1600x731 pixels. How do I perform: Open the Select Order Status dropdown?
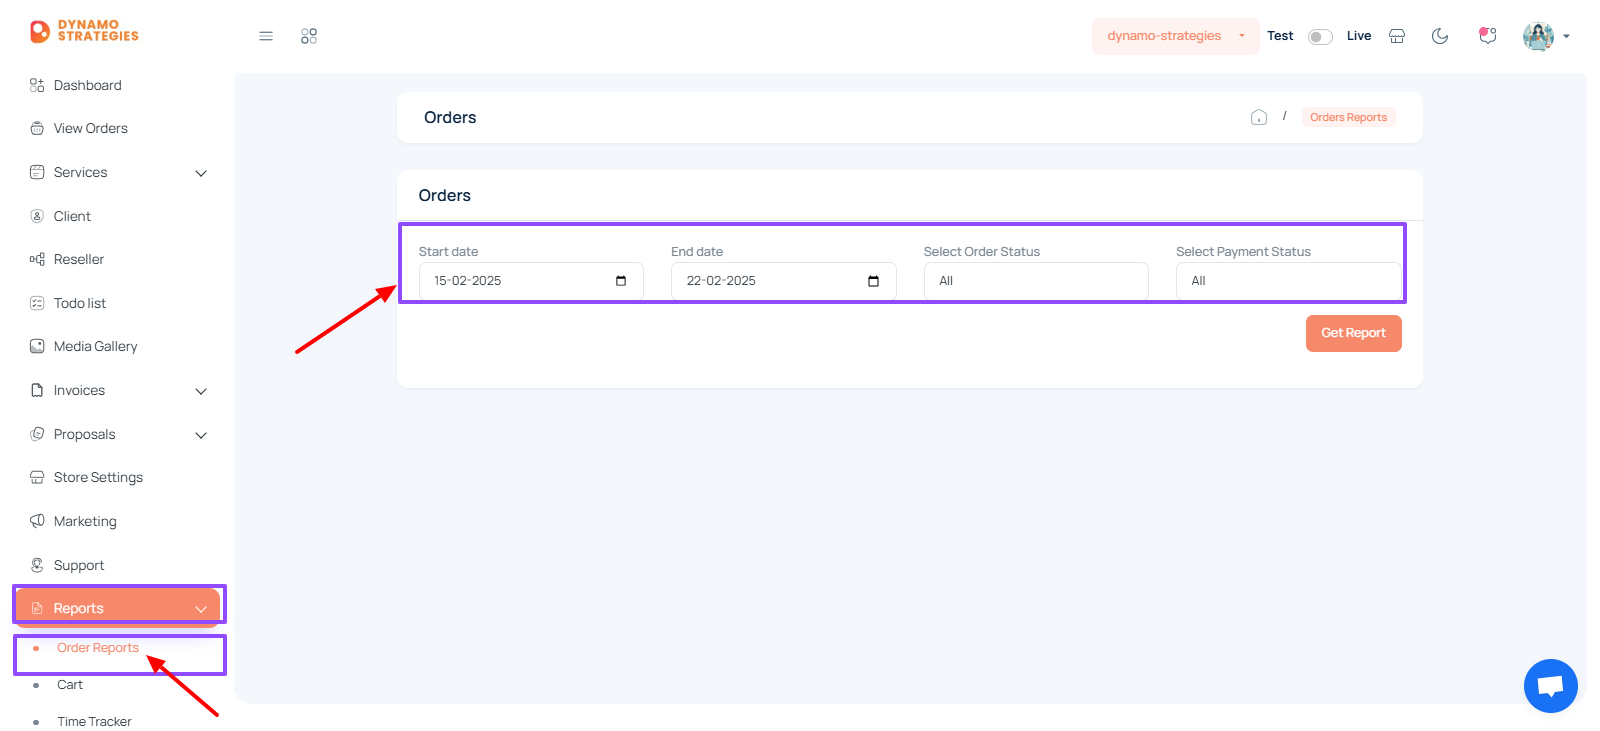(1035, 281)
